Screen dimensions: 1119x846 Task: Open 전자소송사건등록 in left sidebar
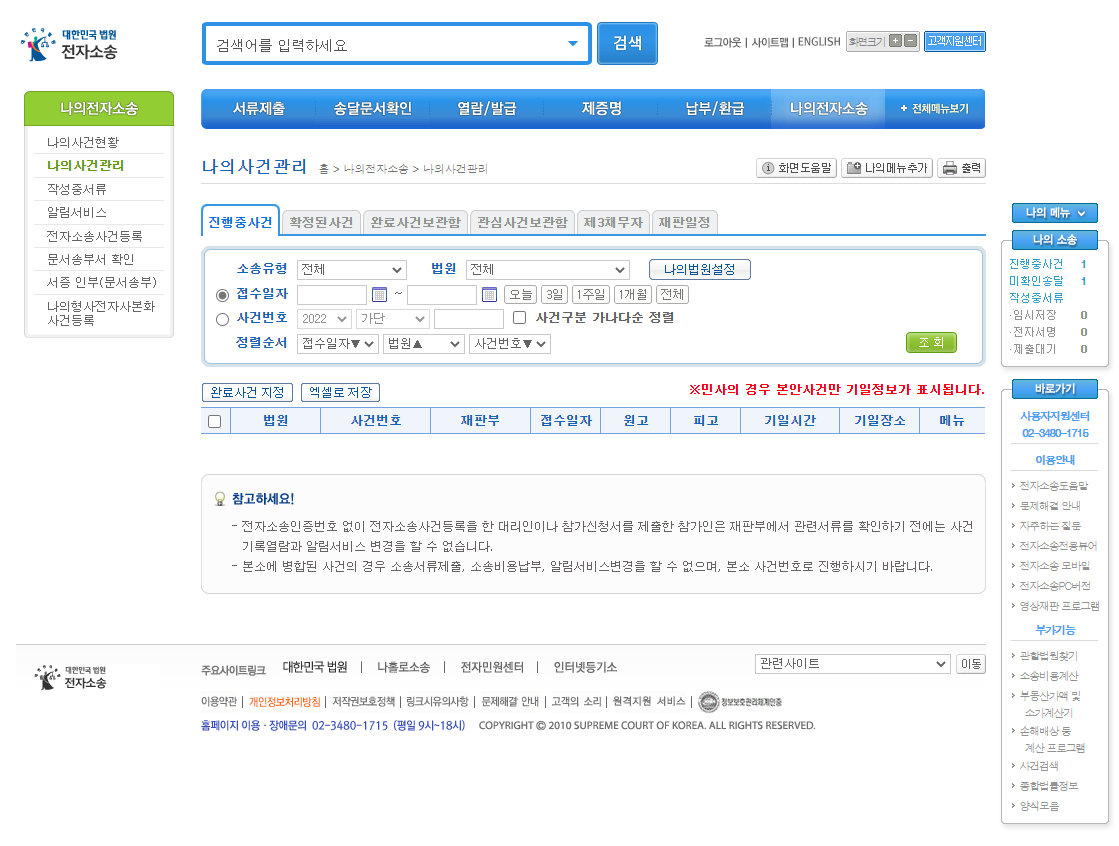coord(94,236)
